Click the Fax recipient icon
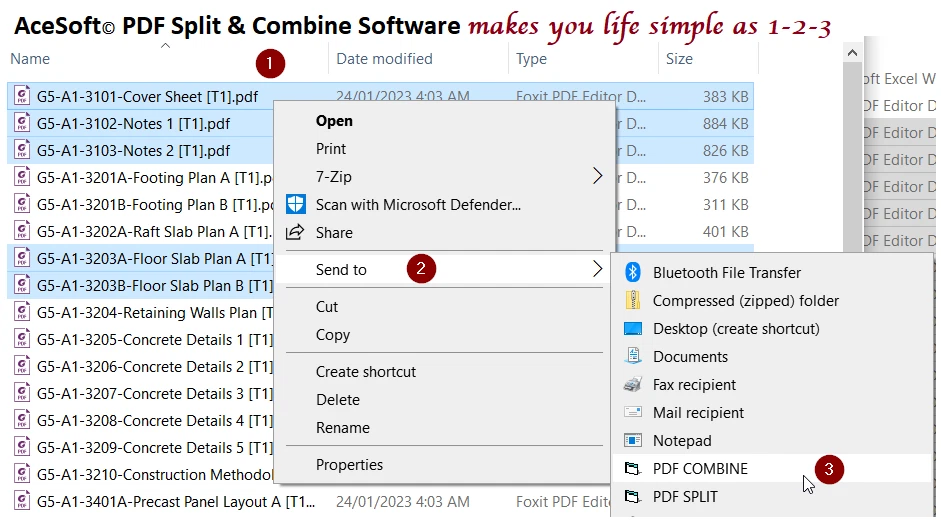This screenshot has width=941, height=520. coord(633,384)
